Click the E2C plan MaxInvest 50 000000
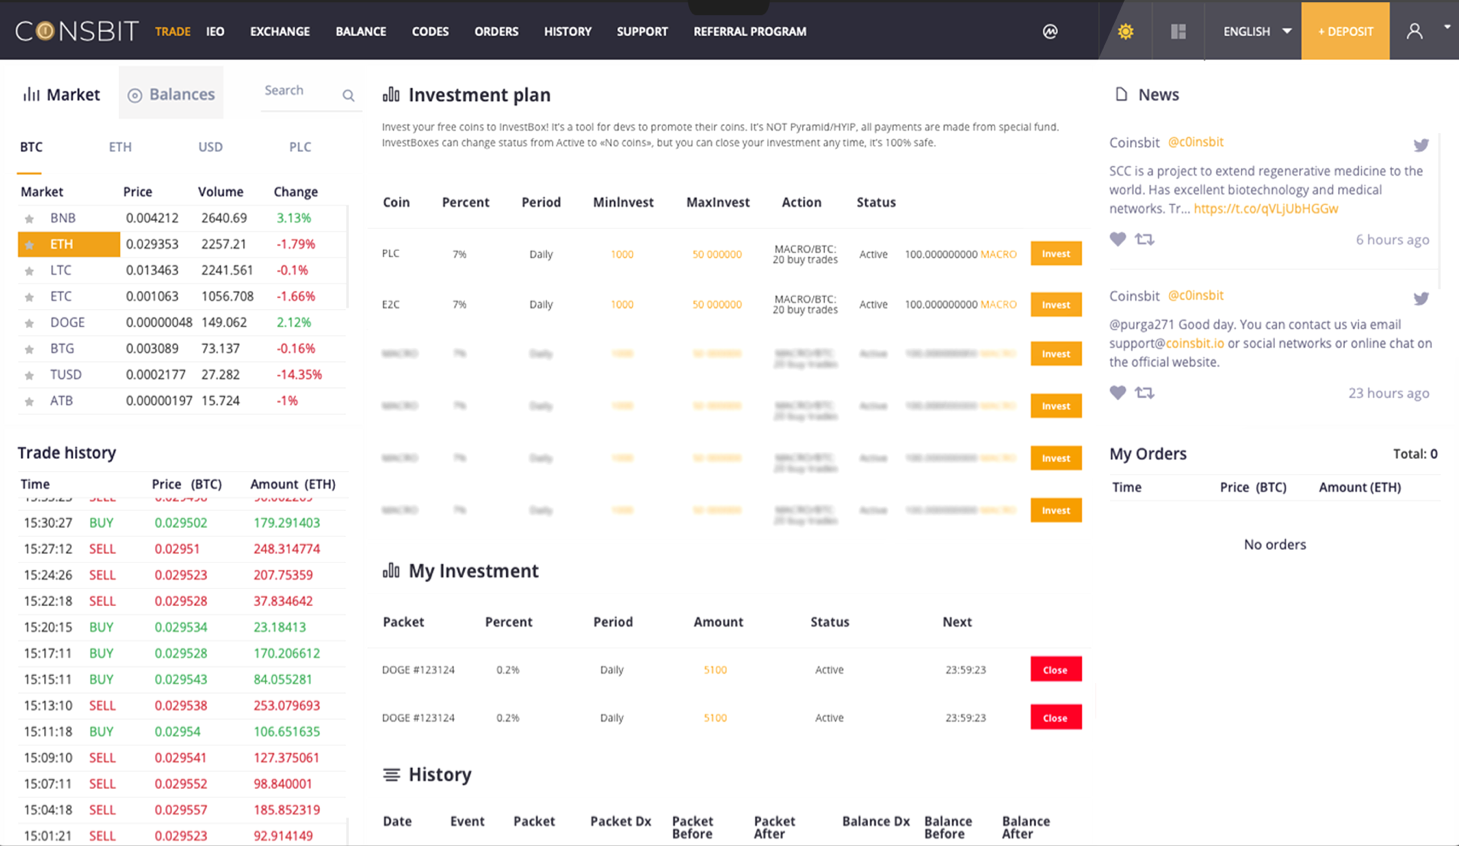The image size is (1459, 846). pyautogui.click(x=717, y=304)
